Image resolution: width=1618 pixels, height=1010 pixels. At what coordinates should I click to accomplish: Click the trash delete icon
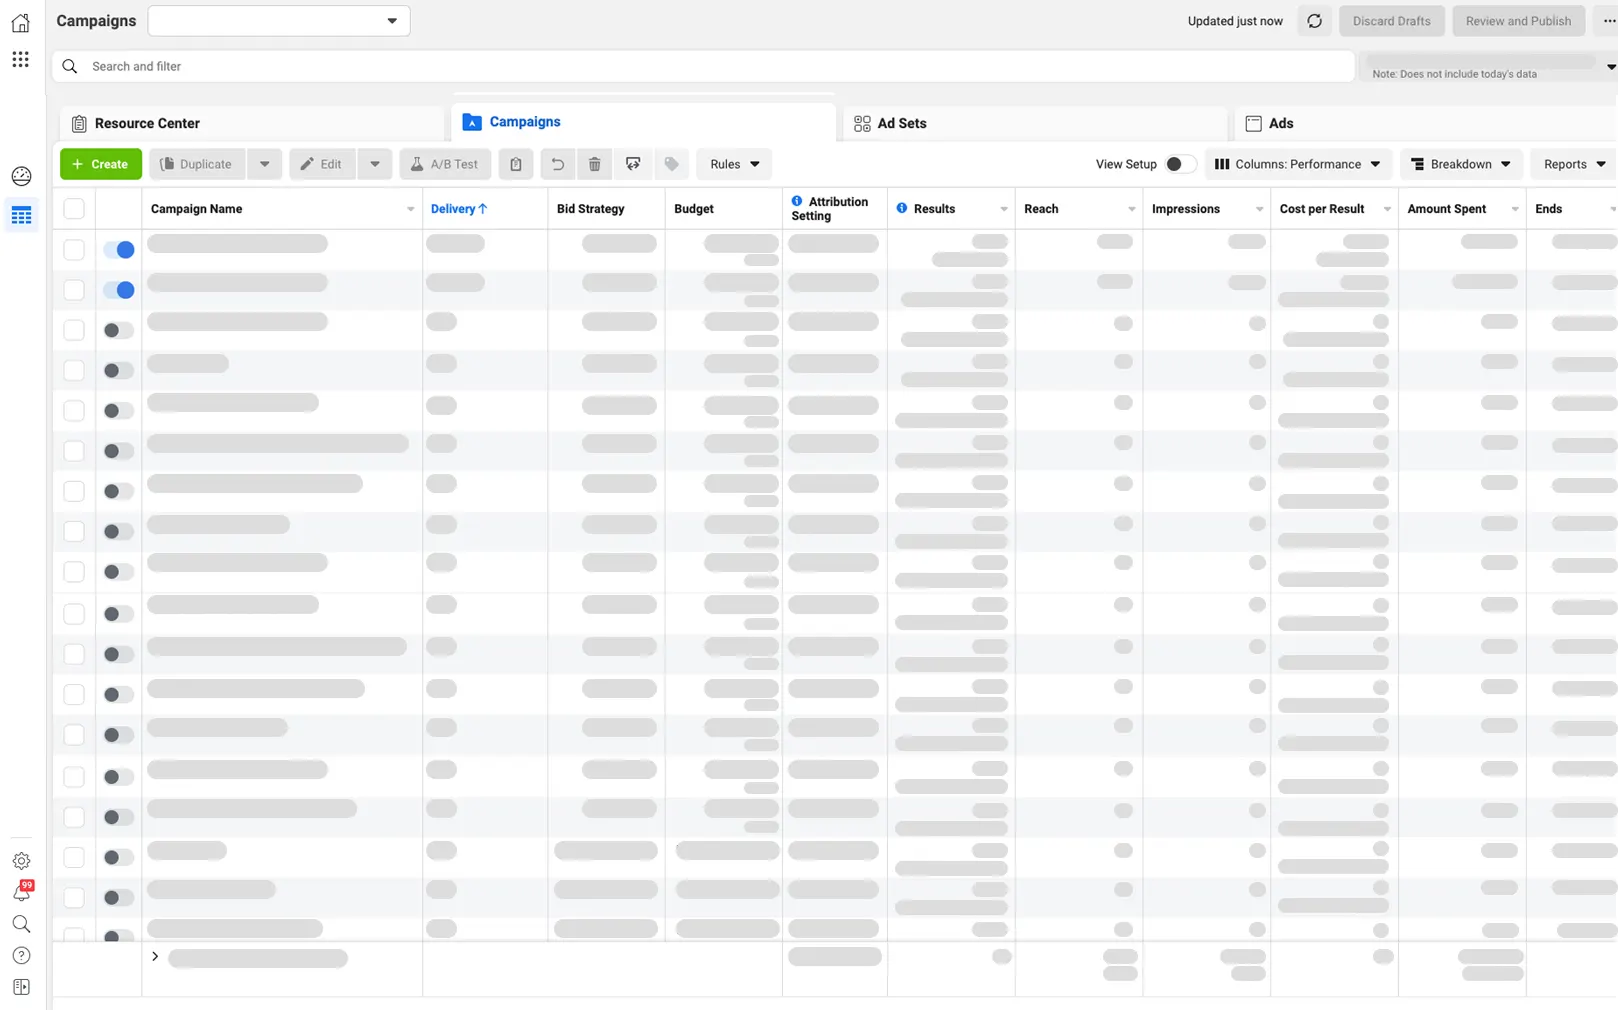pos(594,164)
